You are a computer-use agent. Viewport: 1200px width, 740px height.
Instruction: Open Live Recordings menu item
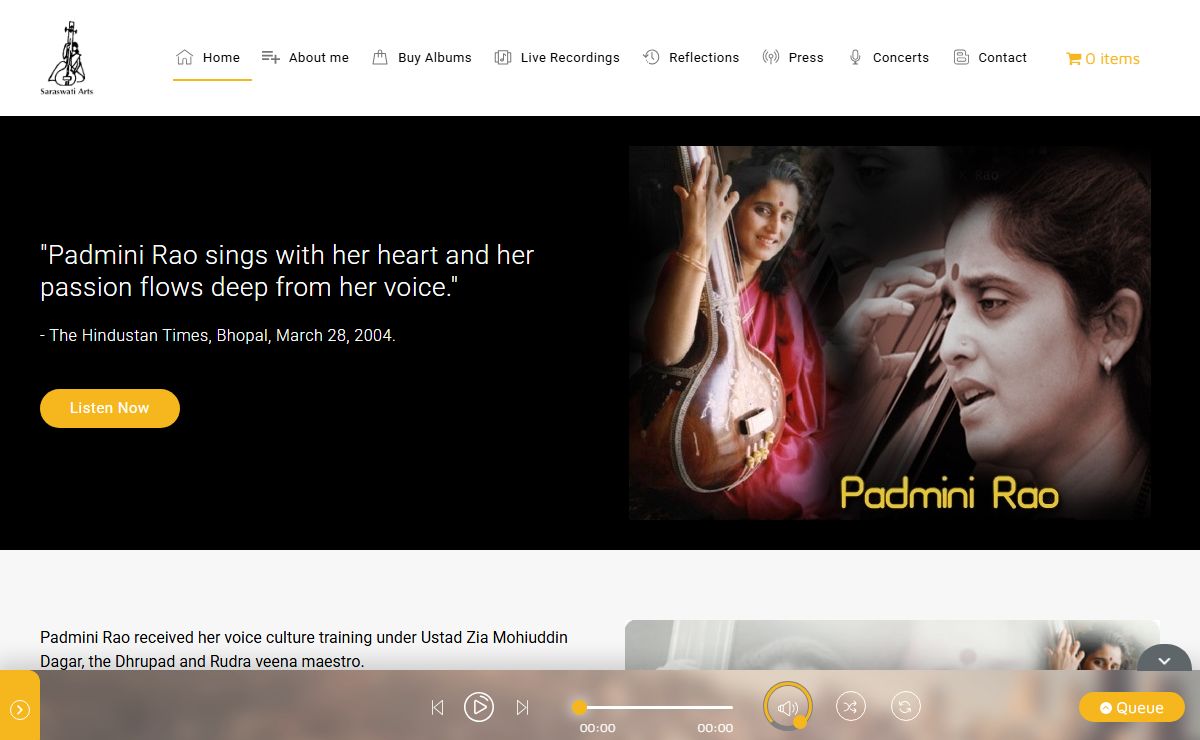click(x=557, y=58)
